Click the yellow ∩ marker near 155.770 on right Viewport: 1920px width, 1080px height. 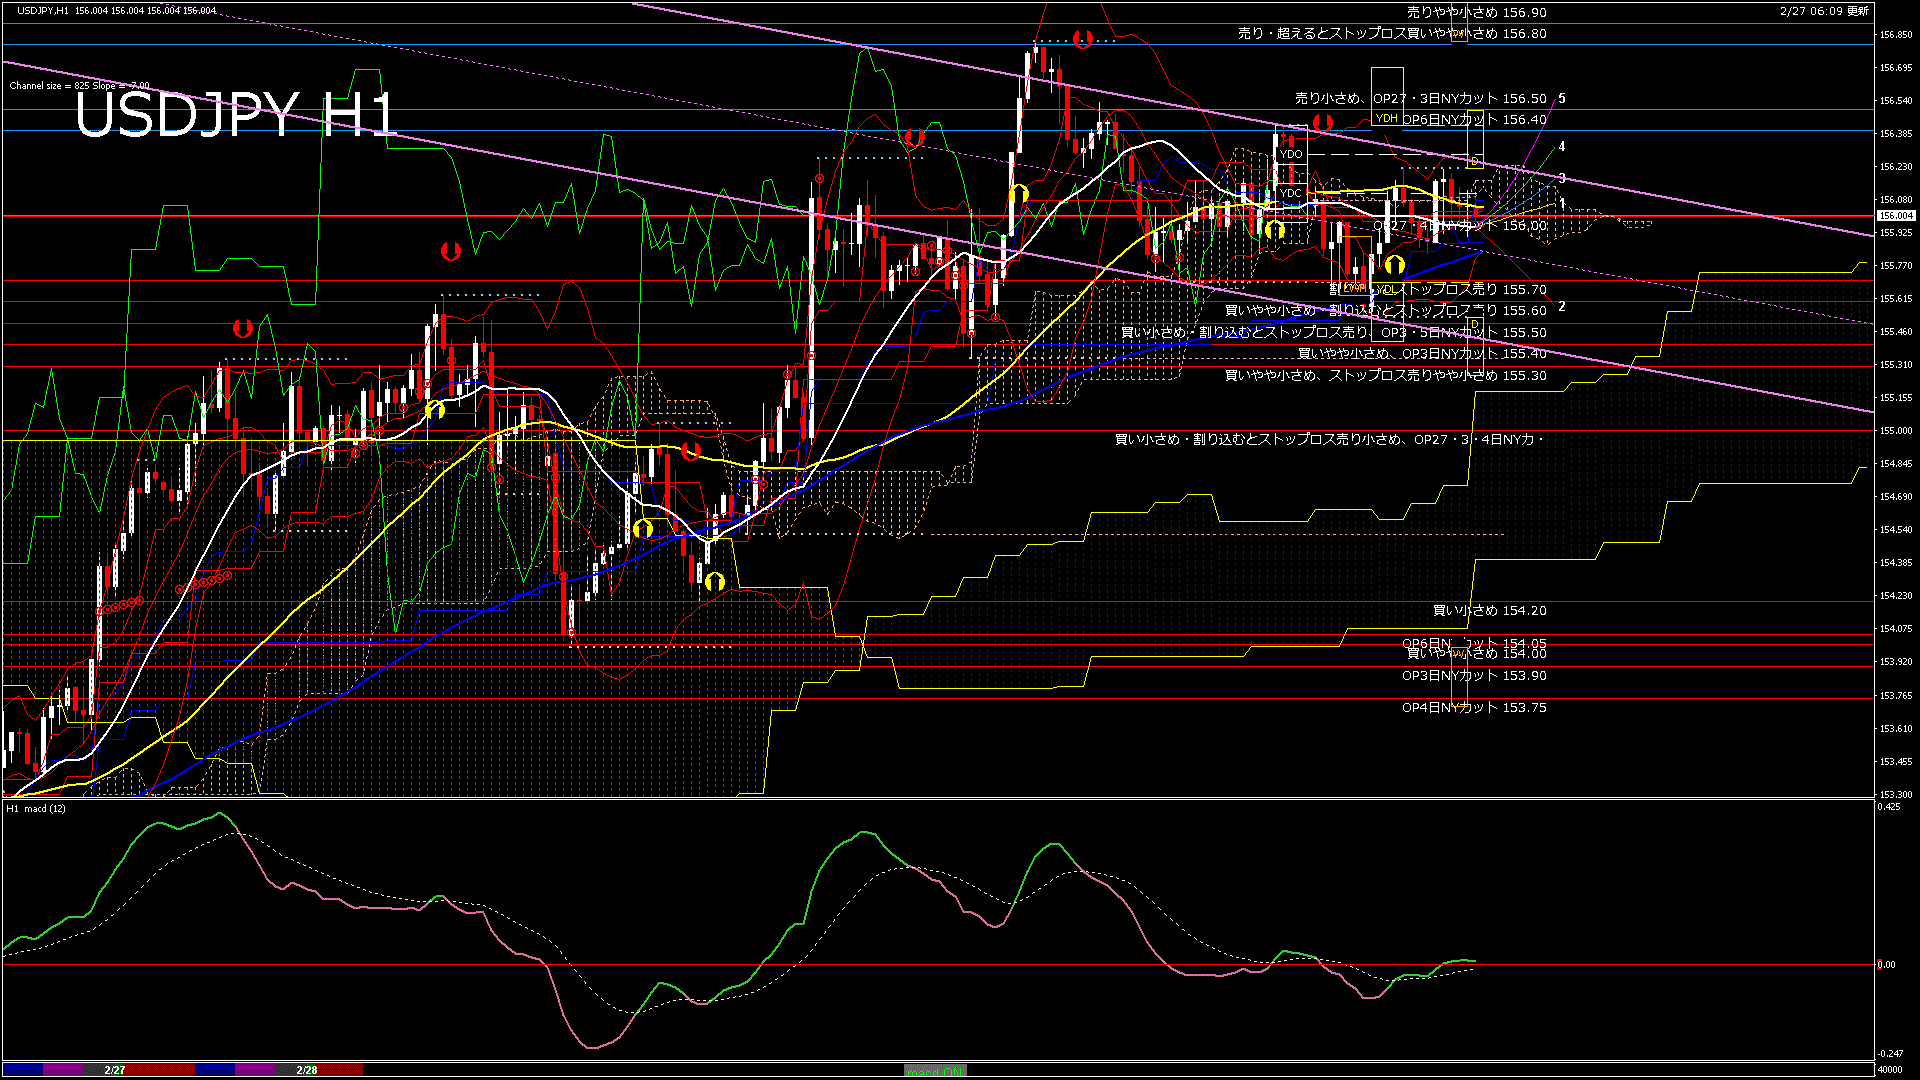click(1395, 265)
